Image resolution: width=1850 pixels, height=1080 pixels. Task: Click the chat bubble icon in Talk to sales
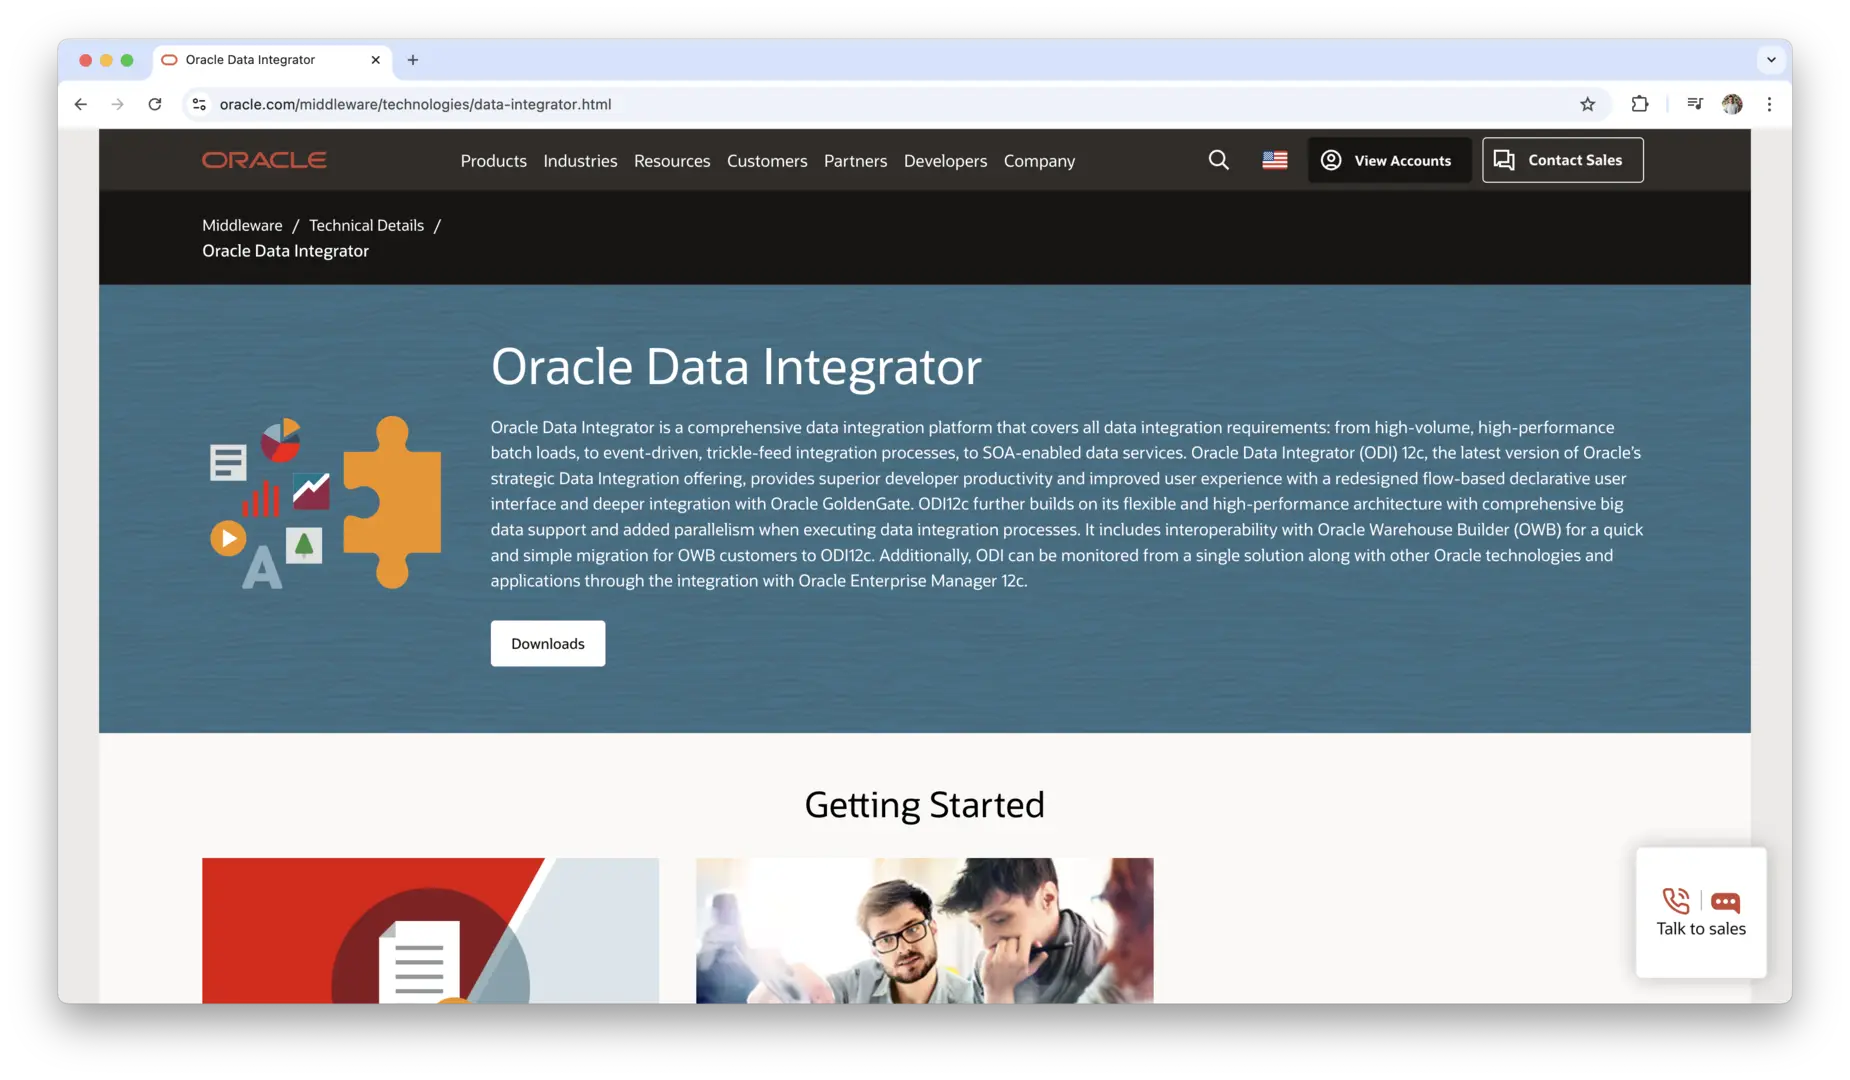coord(1725,902)
